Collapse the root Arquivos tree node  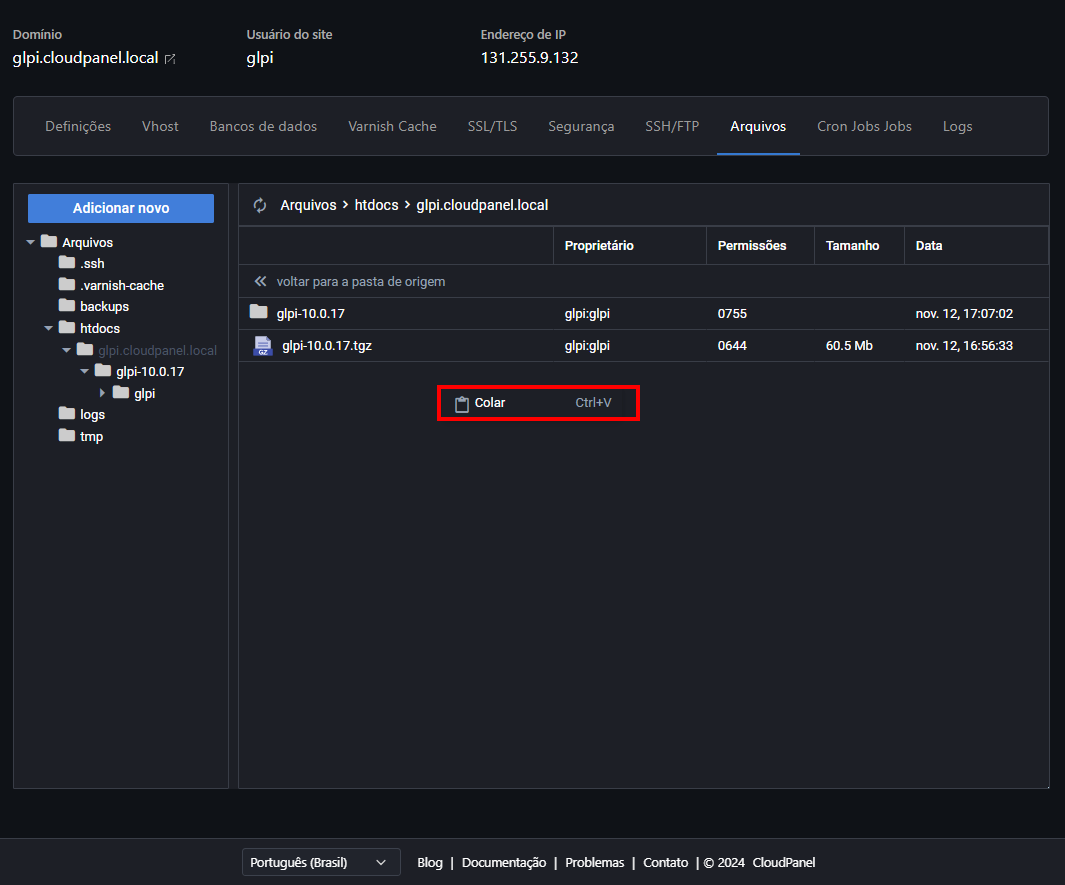click(x=30, y=242)
